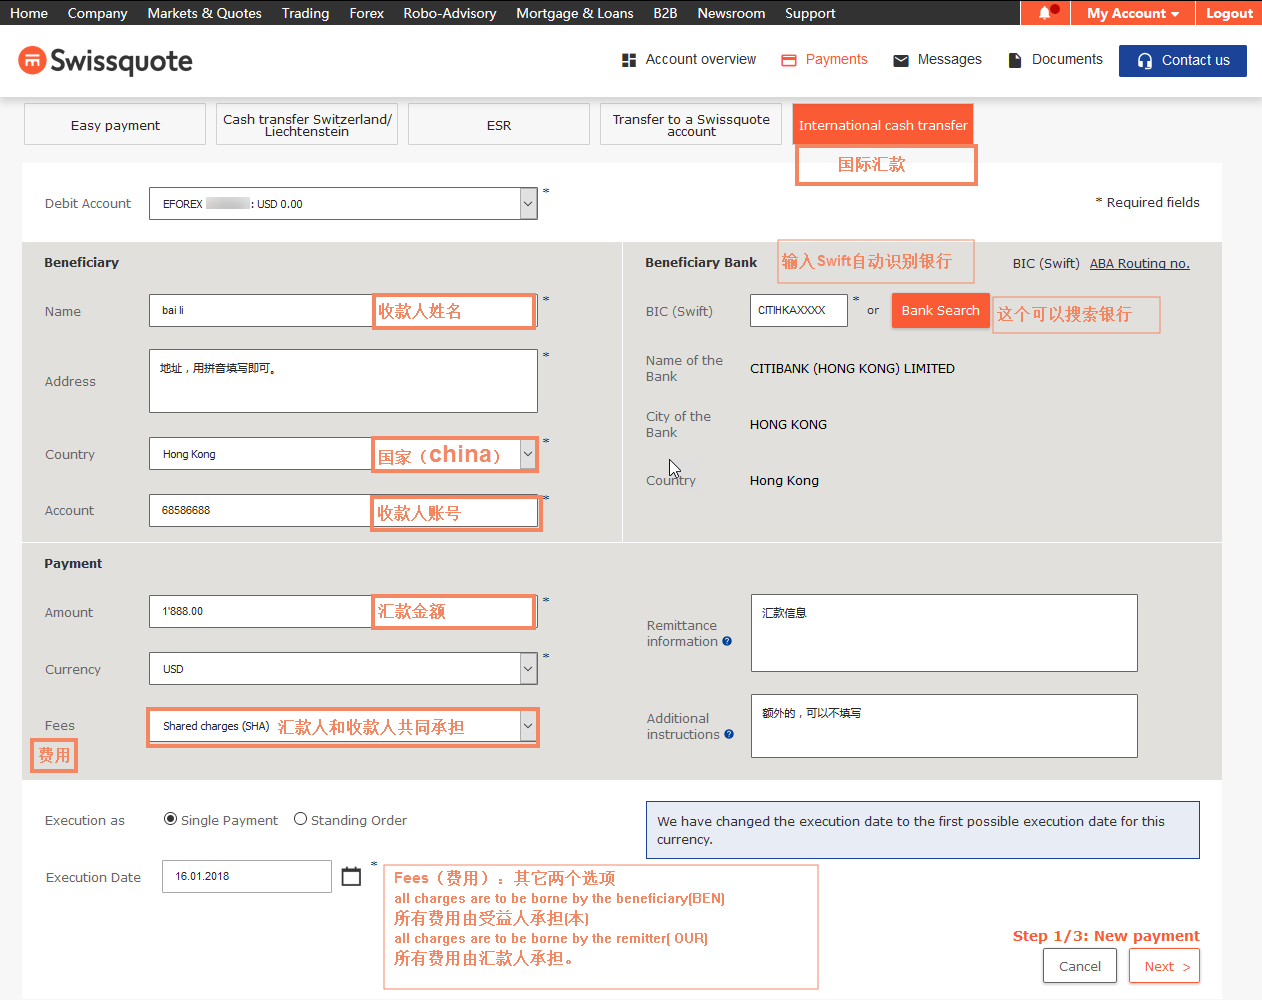Click the Payments card icon

[x=789, y=60]
